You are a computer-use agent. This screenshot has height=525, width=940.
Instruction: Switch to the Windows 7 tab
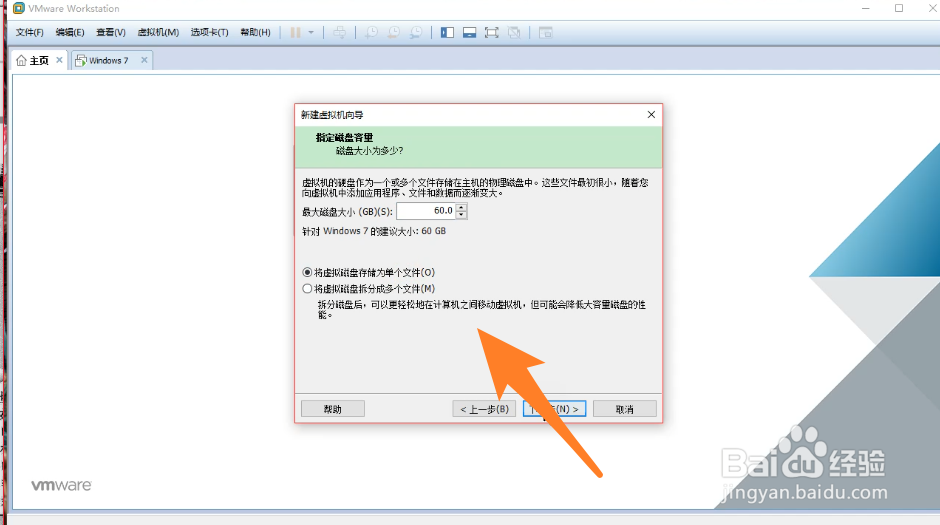[x=112, y=61]
